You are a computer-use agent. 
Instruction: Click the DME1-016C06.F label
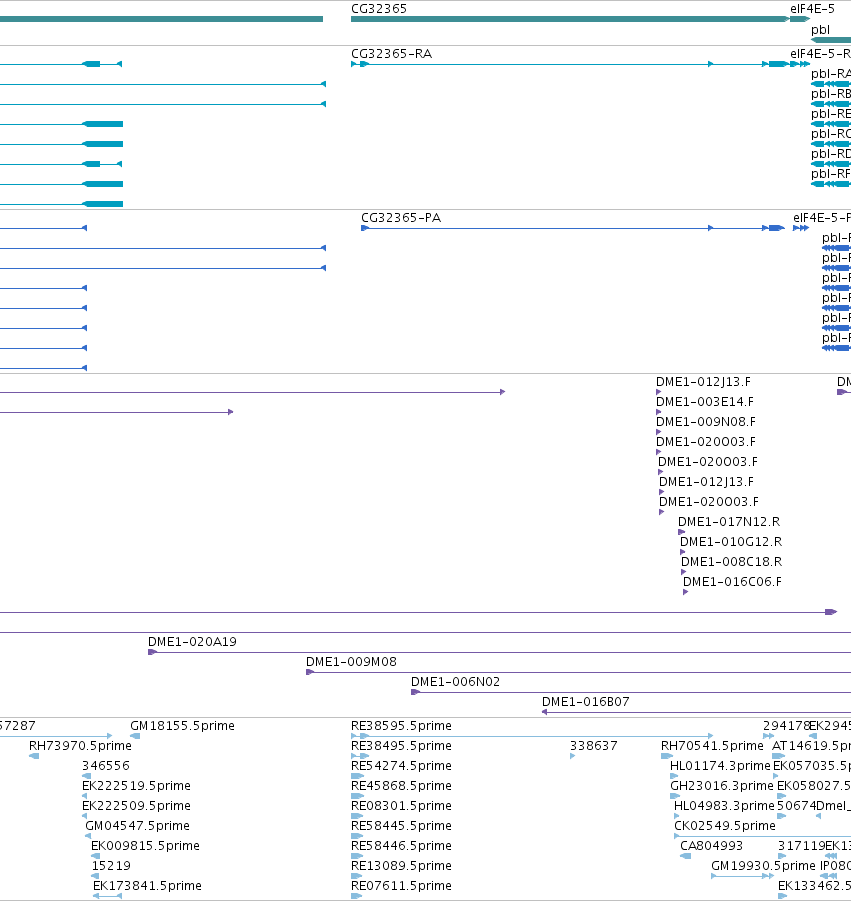coord(732,582)
